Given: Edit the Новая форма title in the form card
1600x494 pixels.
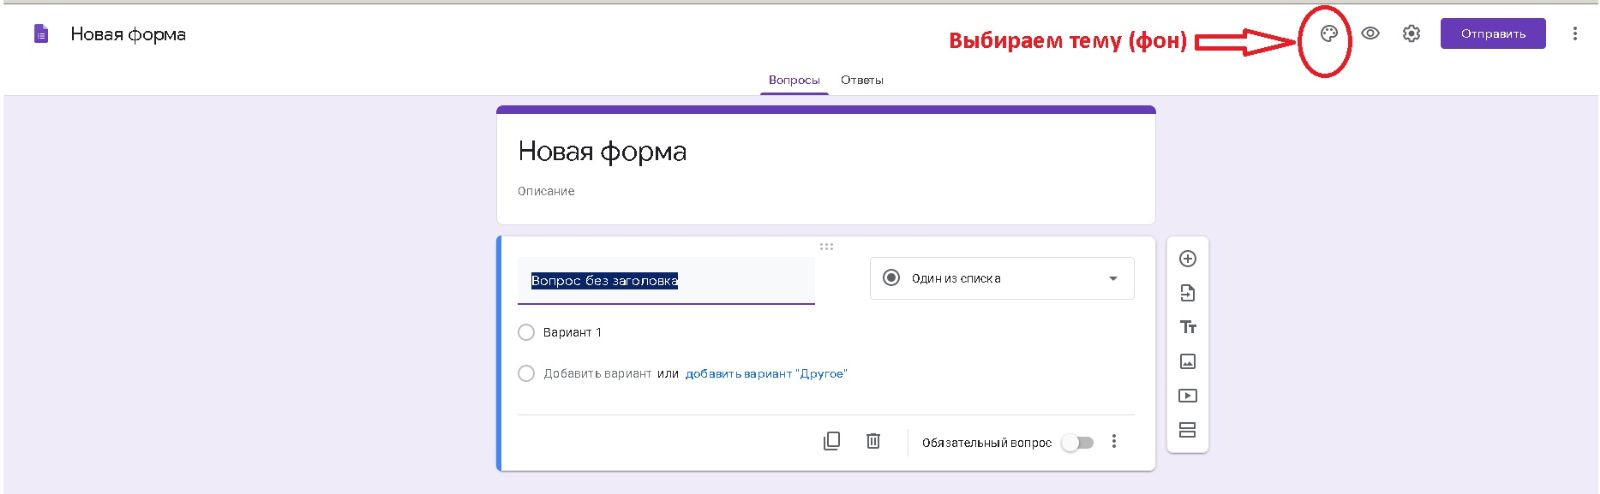Looking at the screenshot, I should tap(602, 151).
